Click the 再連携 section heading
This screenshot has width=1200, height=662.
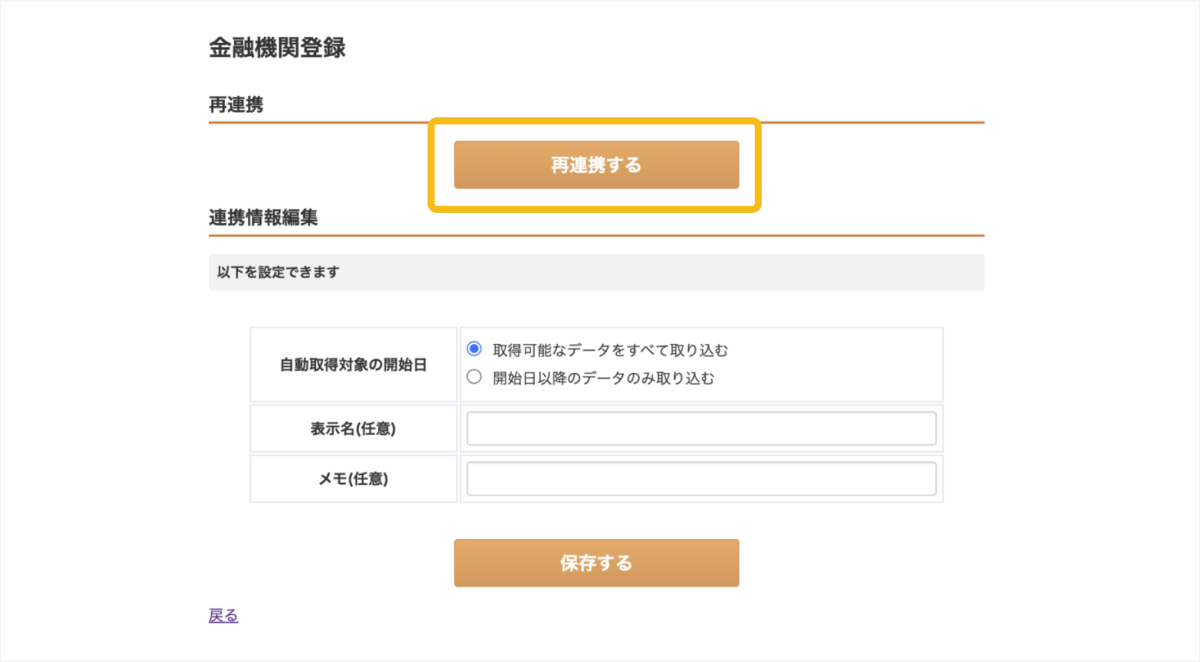coord(236,104)
